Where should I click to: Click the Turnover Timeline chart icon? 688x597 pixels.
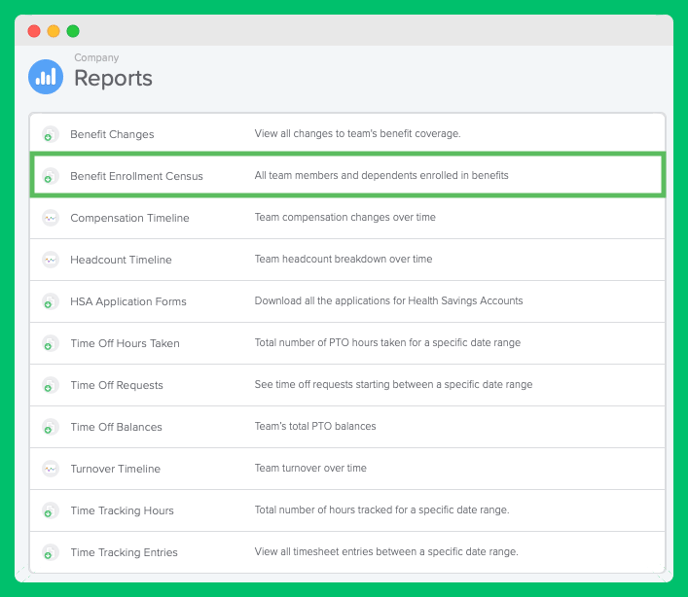pos(50,468)
